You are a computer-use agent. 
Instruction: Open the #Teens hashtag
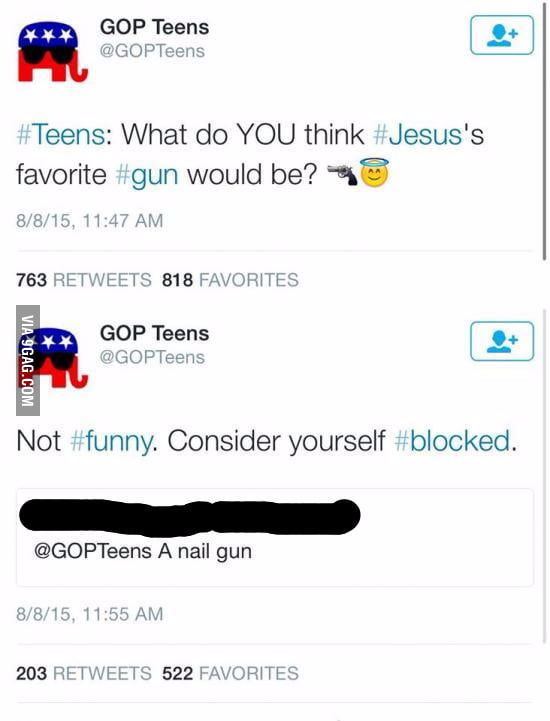[60, 135]
